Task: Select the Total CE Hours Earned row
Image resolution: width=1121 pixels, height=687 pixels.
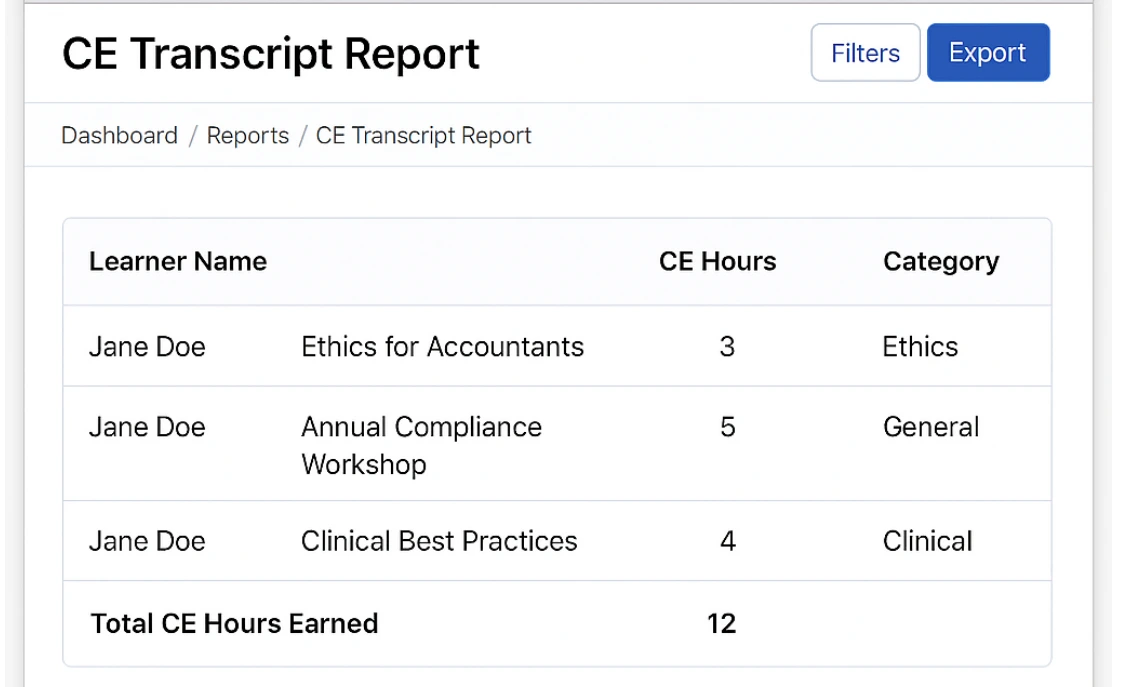Action: point(234,623)
